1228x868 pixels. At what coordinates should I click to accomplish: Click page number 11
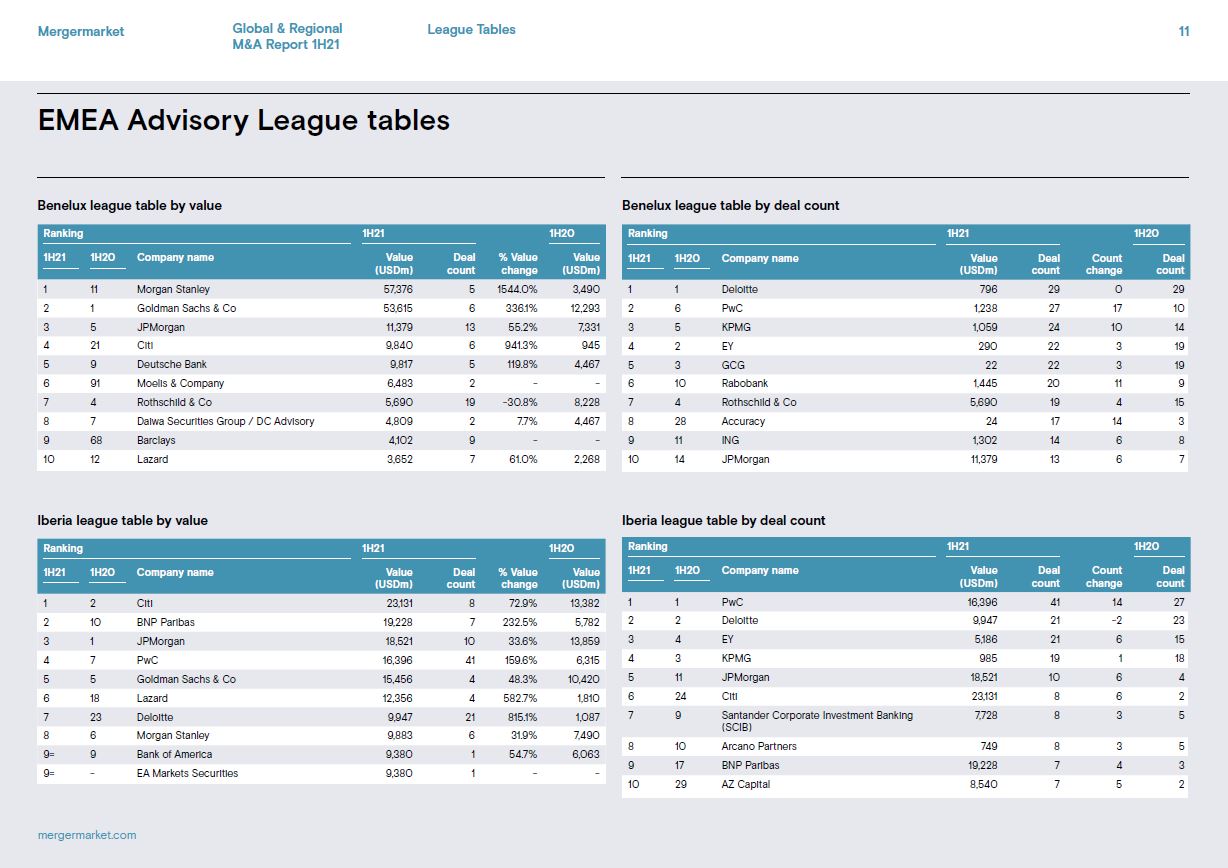[x=1184, y=31]
